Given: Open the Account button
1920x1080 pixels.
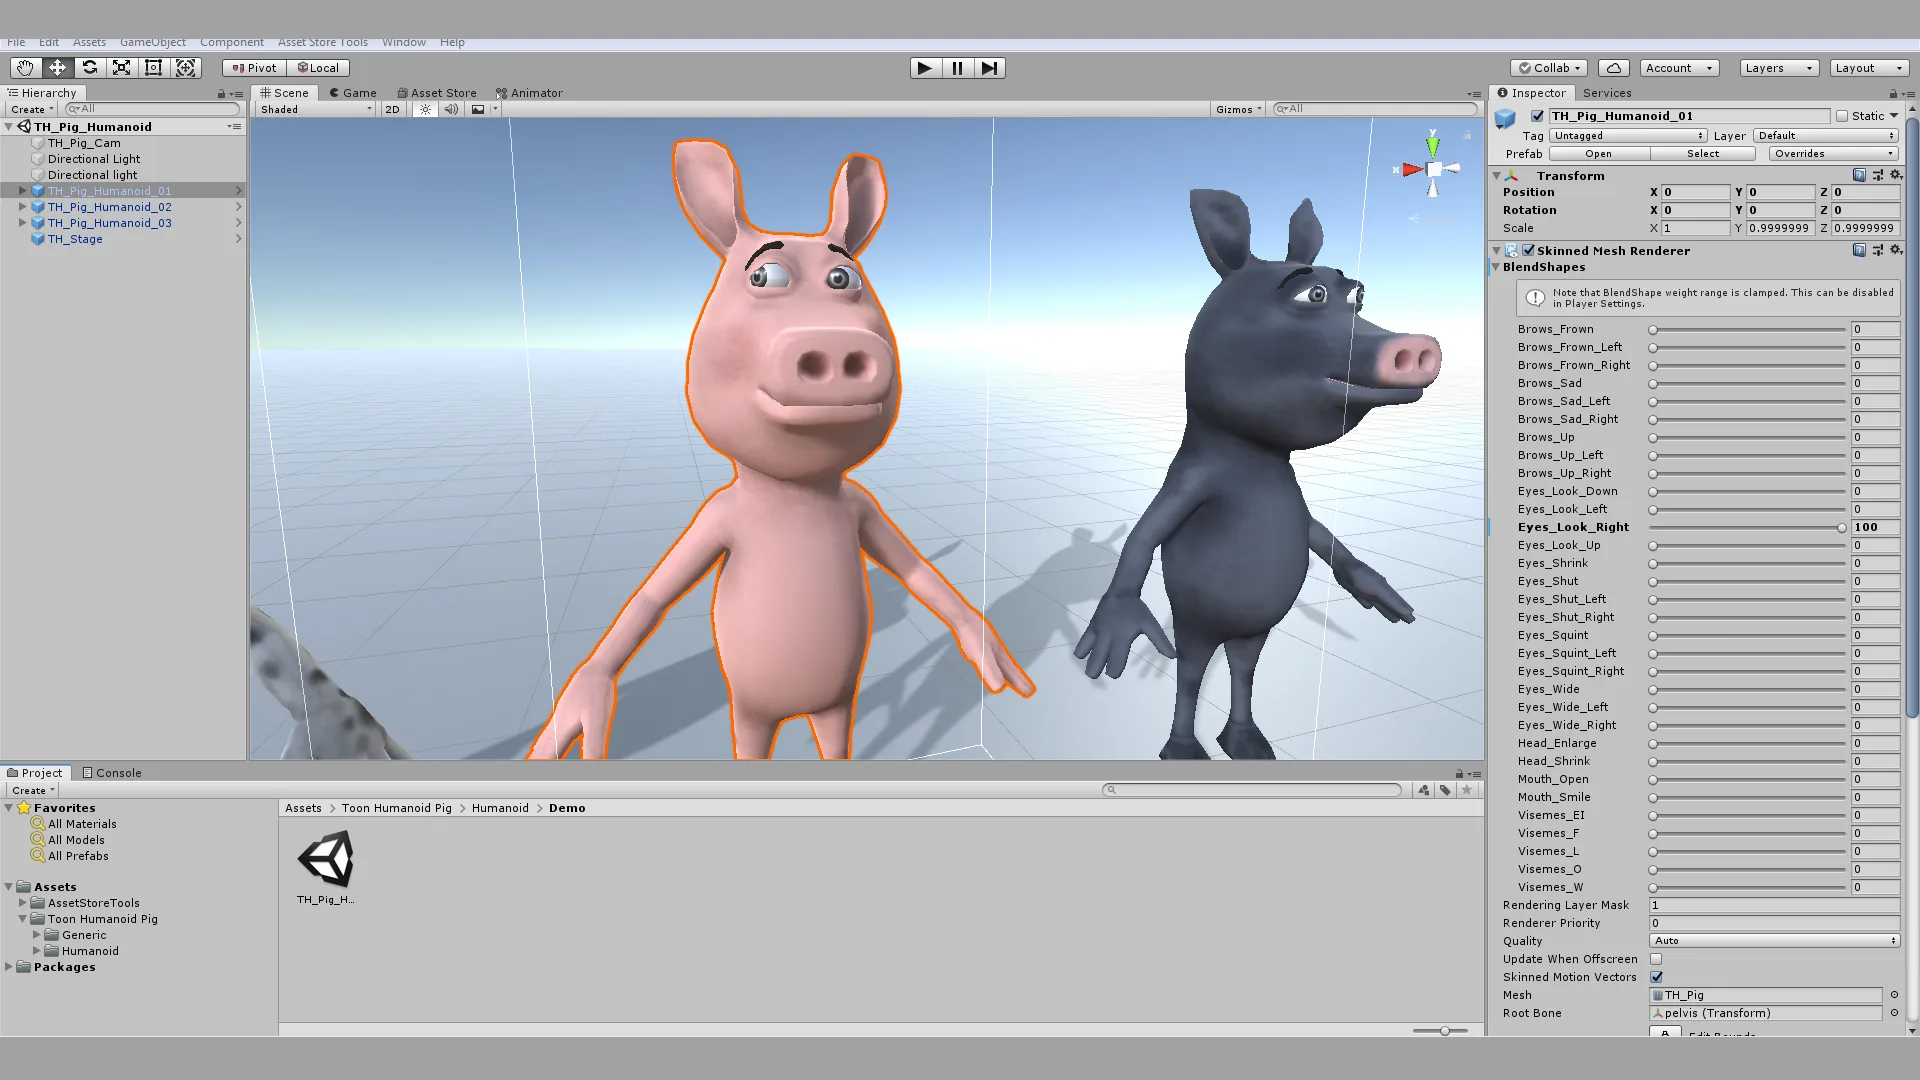Looking at the screenshot, I should point(1680,68).
